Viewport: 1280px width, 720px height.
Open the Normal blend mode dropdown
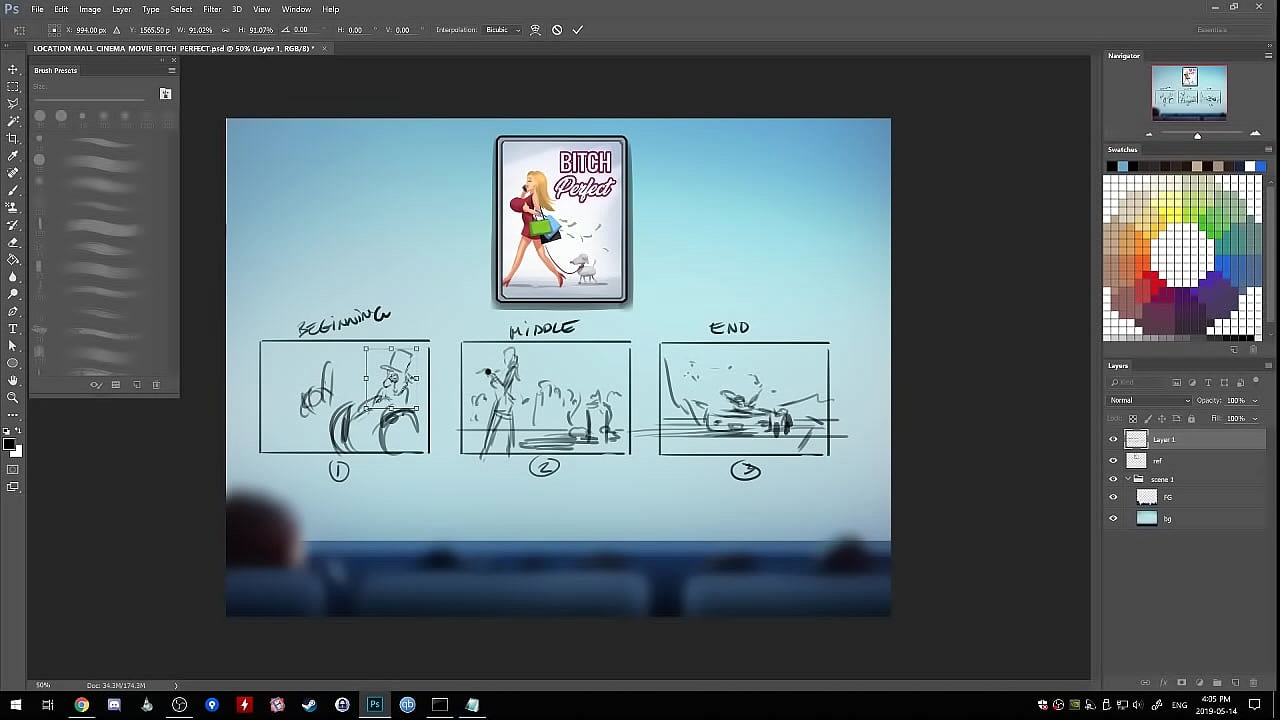point(1150,401)
